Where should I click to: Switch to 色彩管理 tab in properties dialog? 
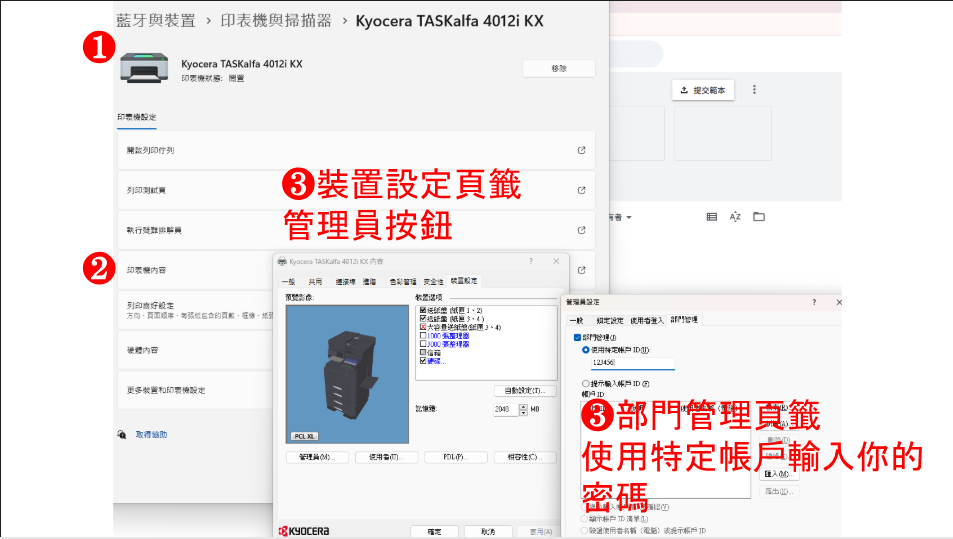coord(402,282)
